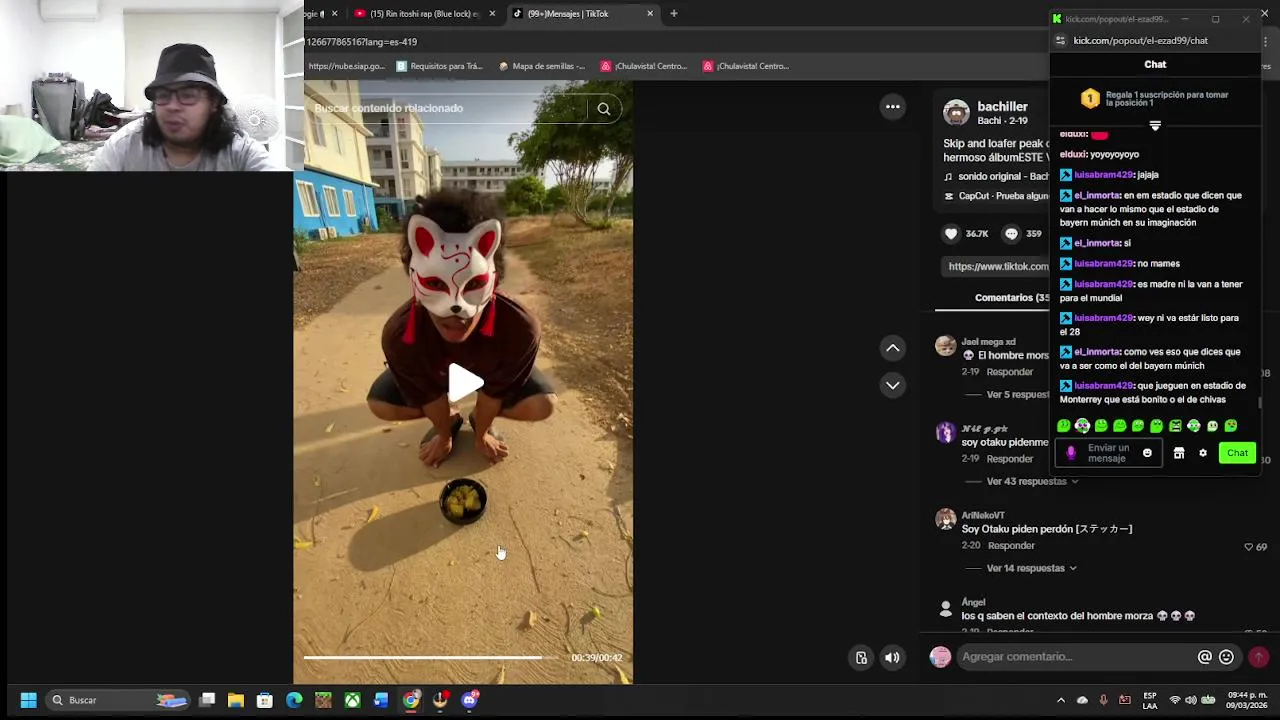Open 'Requisitos para Trá...' bookmark
1280x720 pixels.
tap(440, 66)
